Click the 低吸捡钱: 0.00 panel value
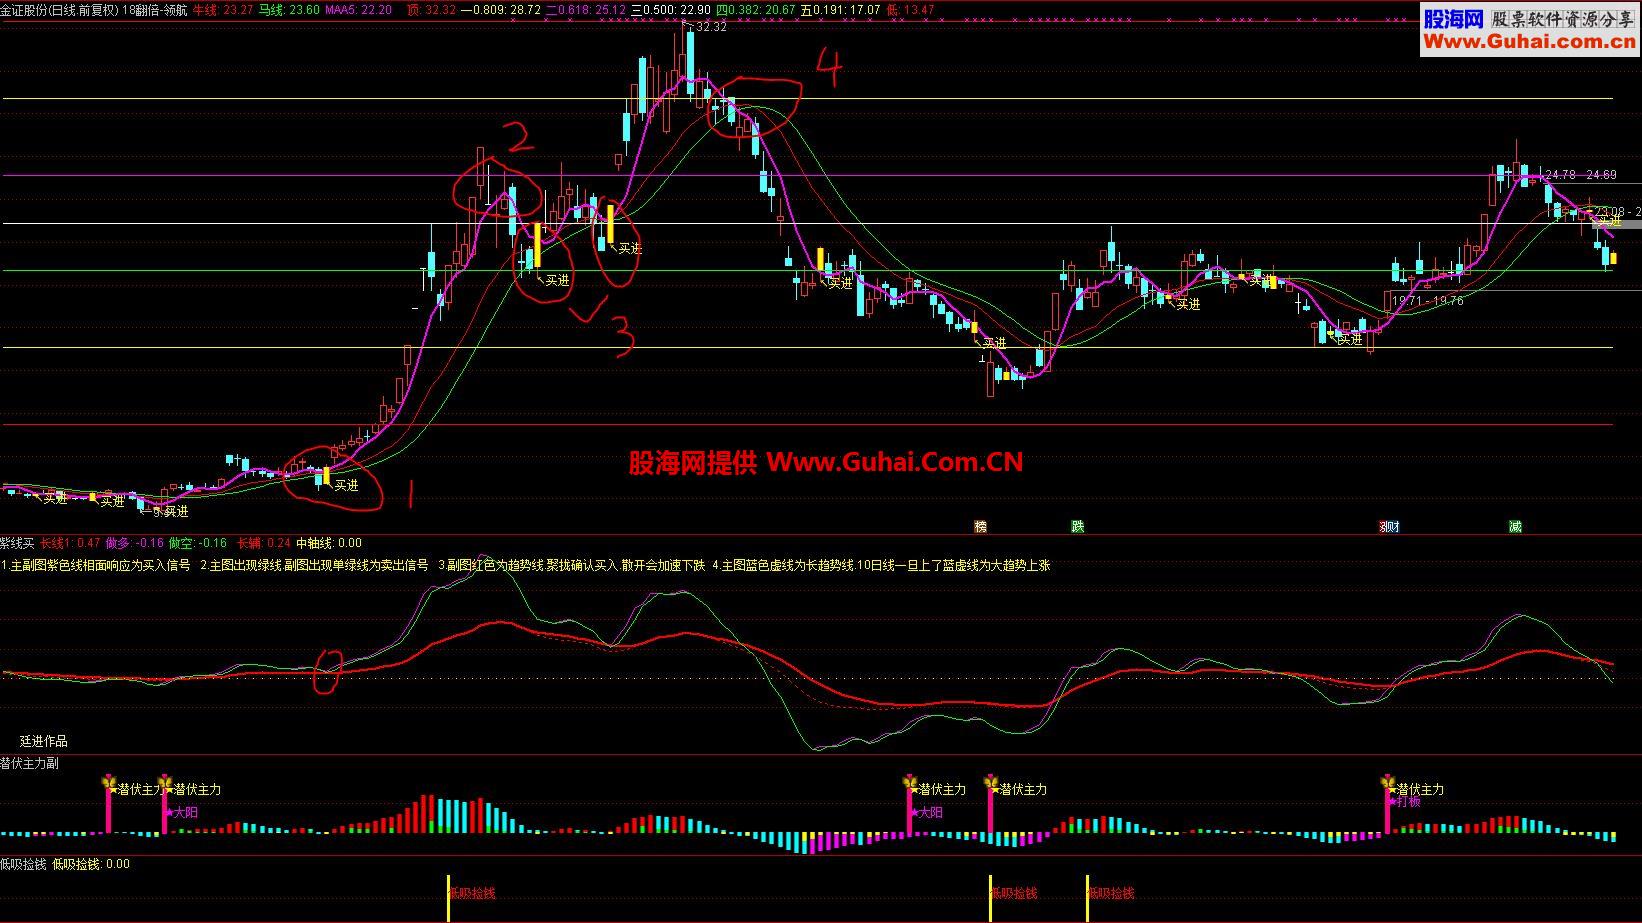Image resolution: width=1642 pixels, height=923 pixels. pos(91,864)
